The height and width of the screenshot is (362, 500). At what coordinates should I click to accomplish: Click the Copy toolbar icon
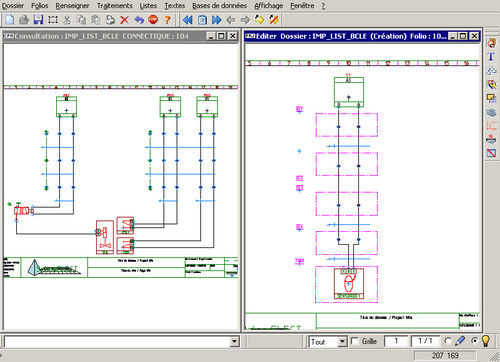coord(81,20)
